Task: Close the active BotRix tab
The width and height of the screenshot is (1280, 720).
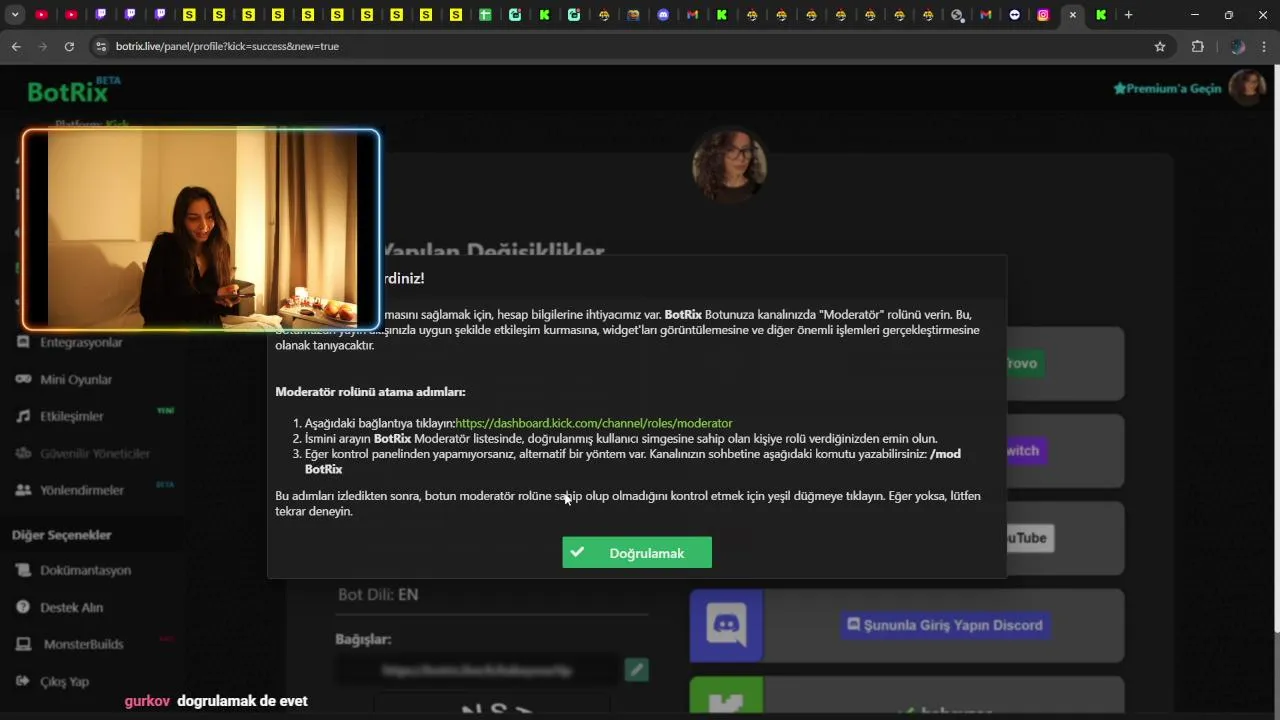Action: coord(1073,15)
